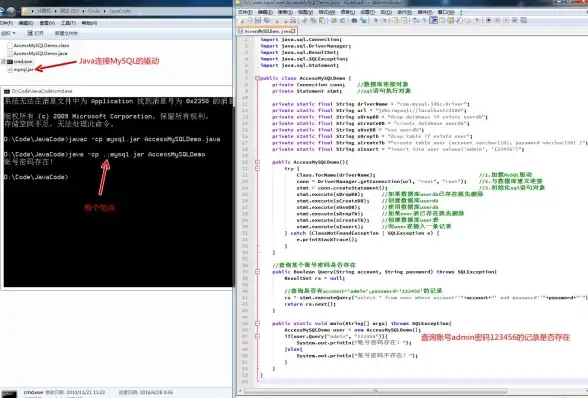Collapse the try block fold marker
The height and width of the screenshot is (398, 588).
coord(257,169)
